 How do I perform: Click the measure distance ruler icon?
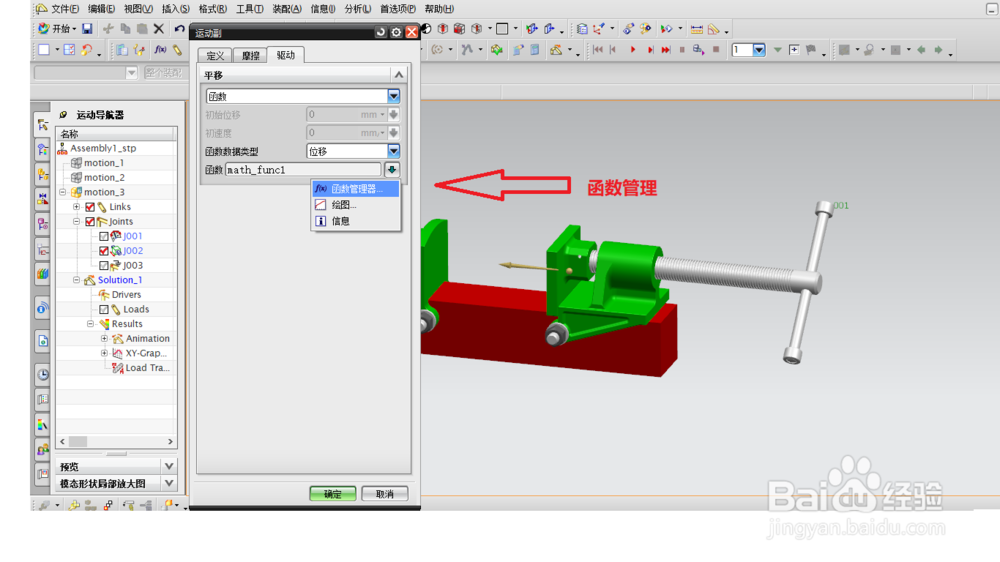(696, 29)
